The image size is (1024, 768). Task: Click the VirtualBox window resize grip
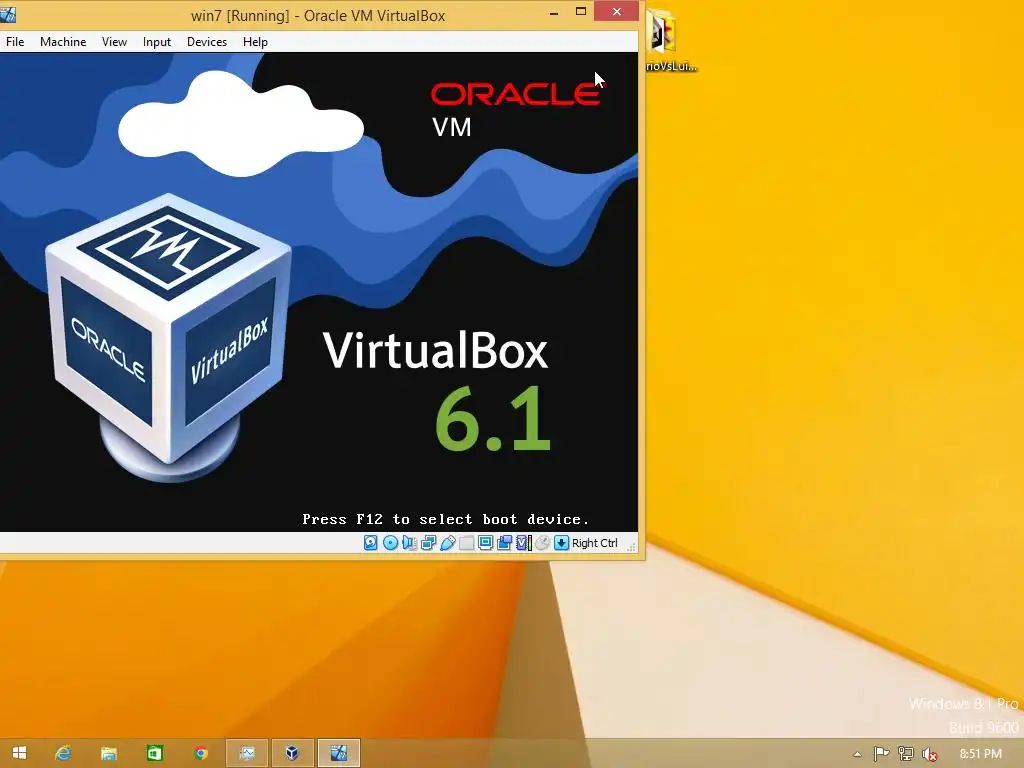631,547
